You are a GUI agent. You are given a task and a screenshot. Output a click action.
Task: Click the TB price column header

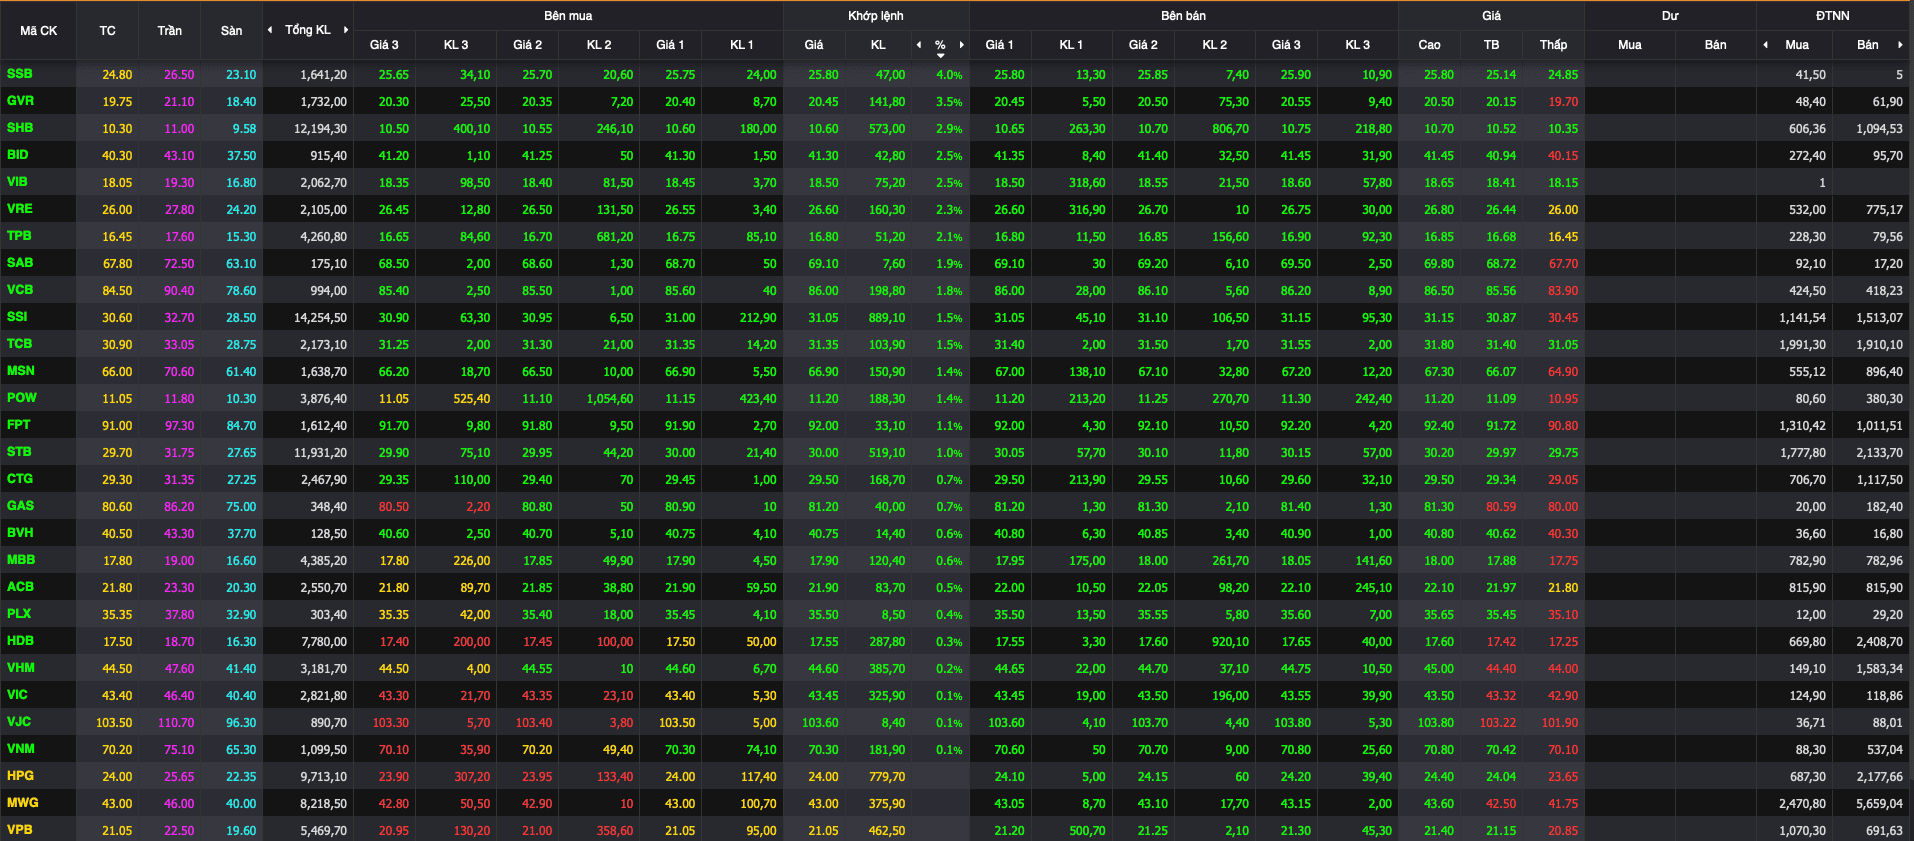(x=1491, y=45)
